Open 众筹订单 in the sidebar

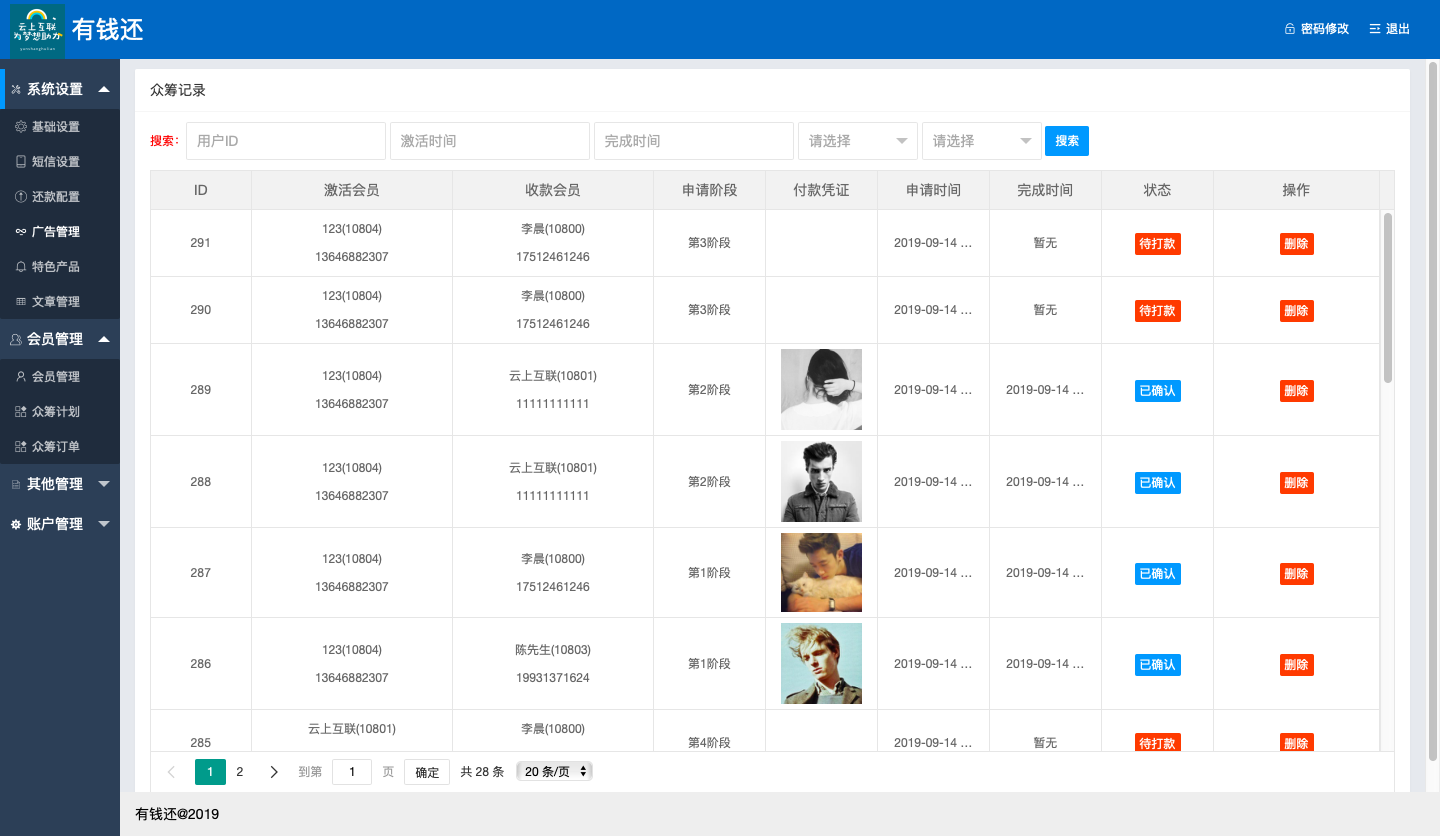(x=56, y=447)
